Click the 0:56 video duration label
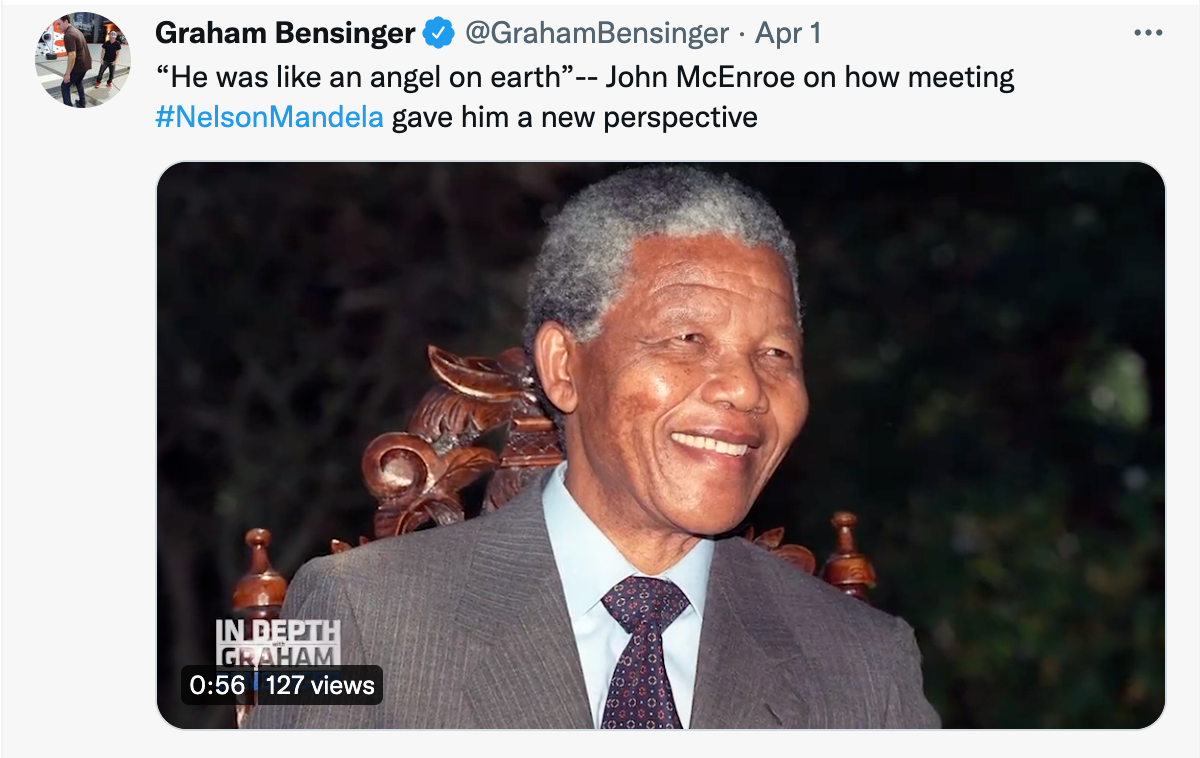The image size is (1200, 758). tap(218, 685)
